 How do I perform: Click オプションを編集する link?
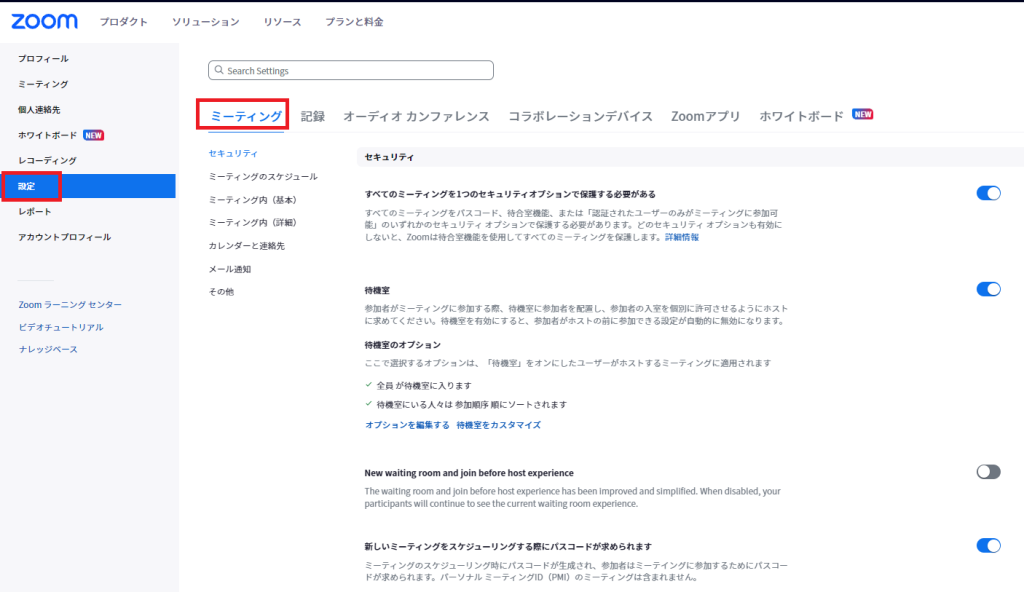408,425
